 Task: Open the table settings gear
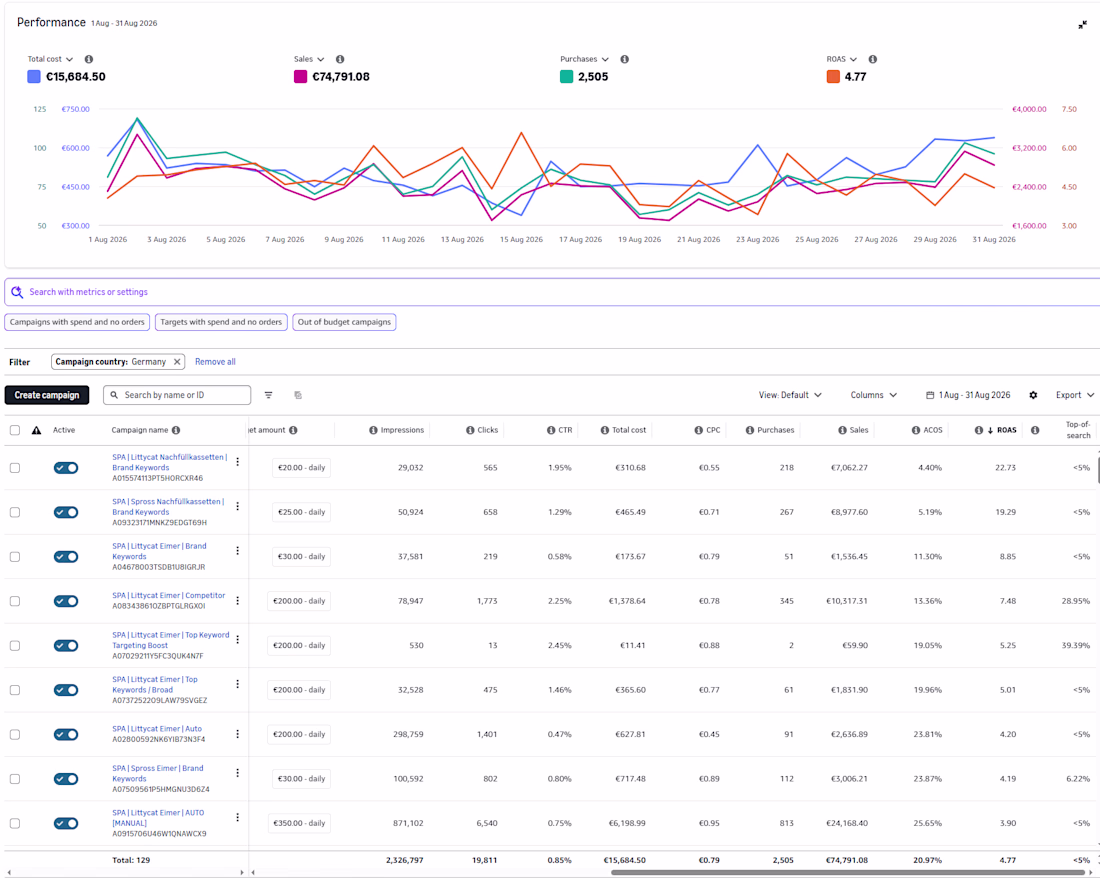[x=1033, y=395]
